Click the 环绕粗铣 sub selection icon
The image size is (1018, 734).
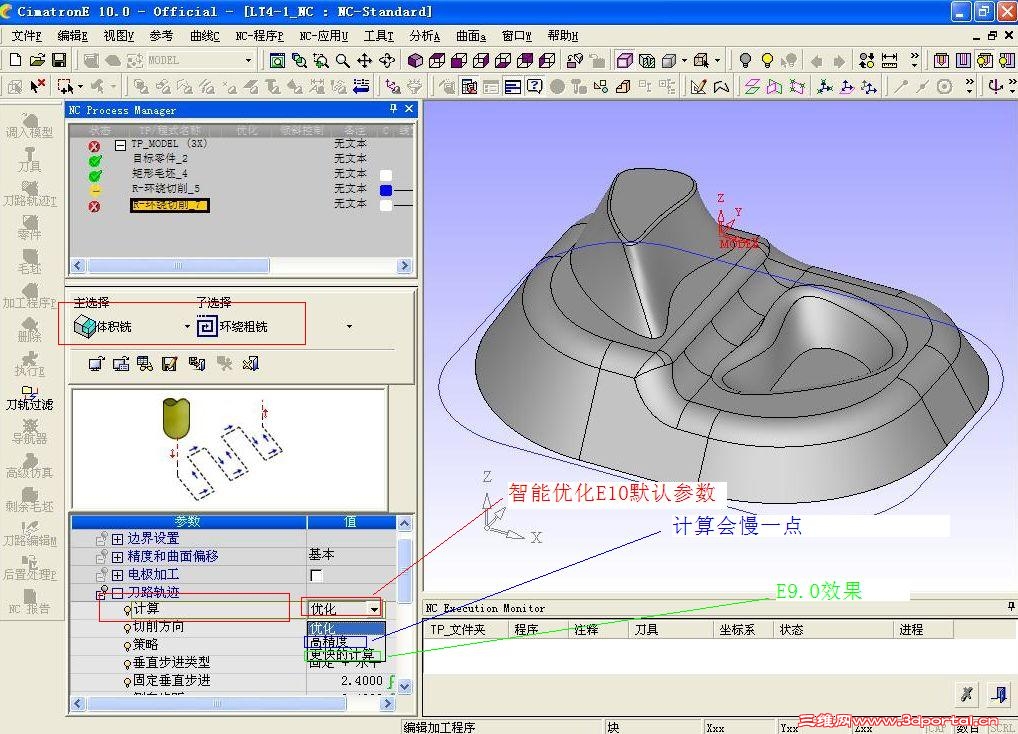pos(206,326)
